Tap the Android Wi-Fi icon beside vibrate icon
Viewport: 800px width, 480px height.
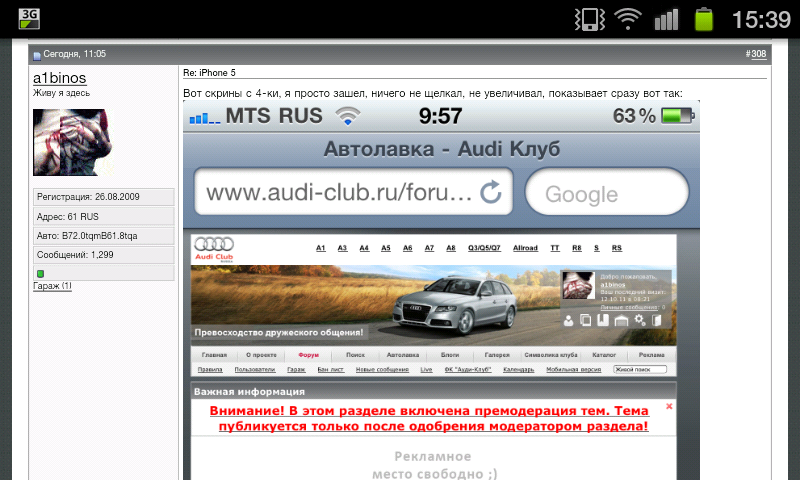click(x=628, y=19)
